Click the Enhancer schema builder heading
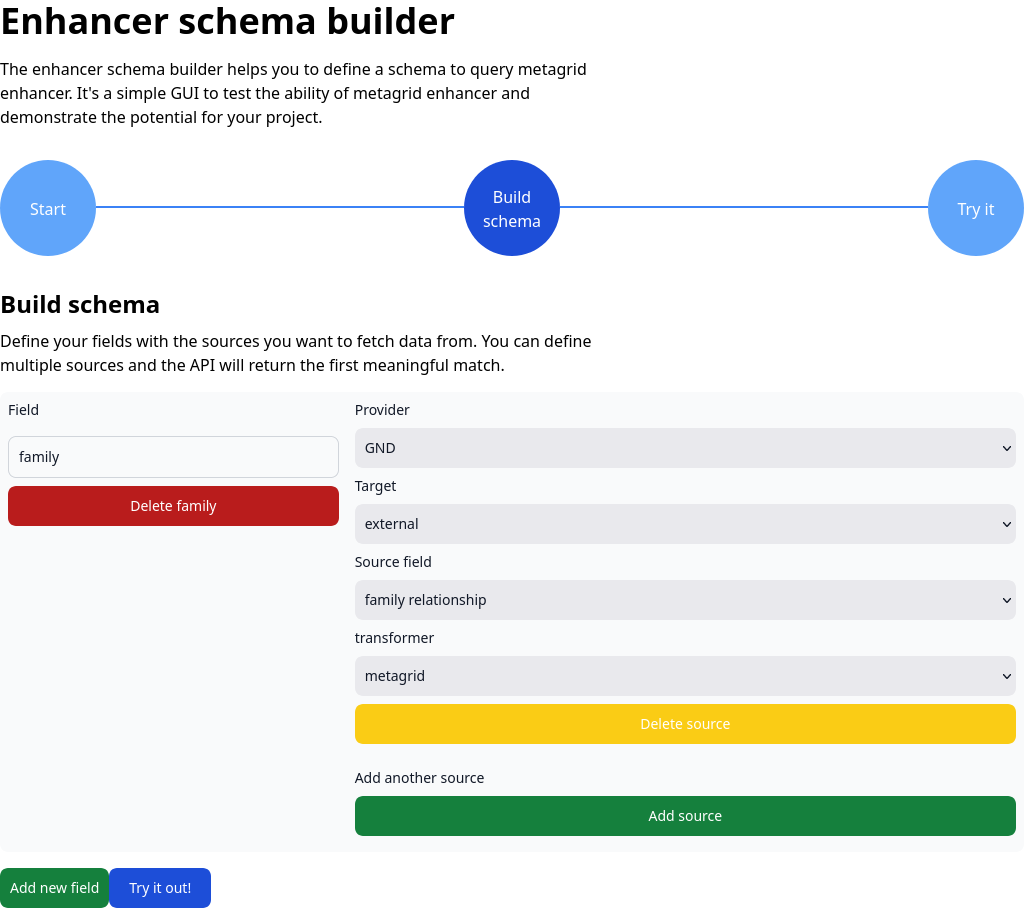This screenshot has height=916, width=1024. point(227,21)
